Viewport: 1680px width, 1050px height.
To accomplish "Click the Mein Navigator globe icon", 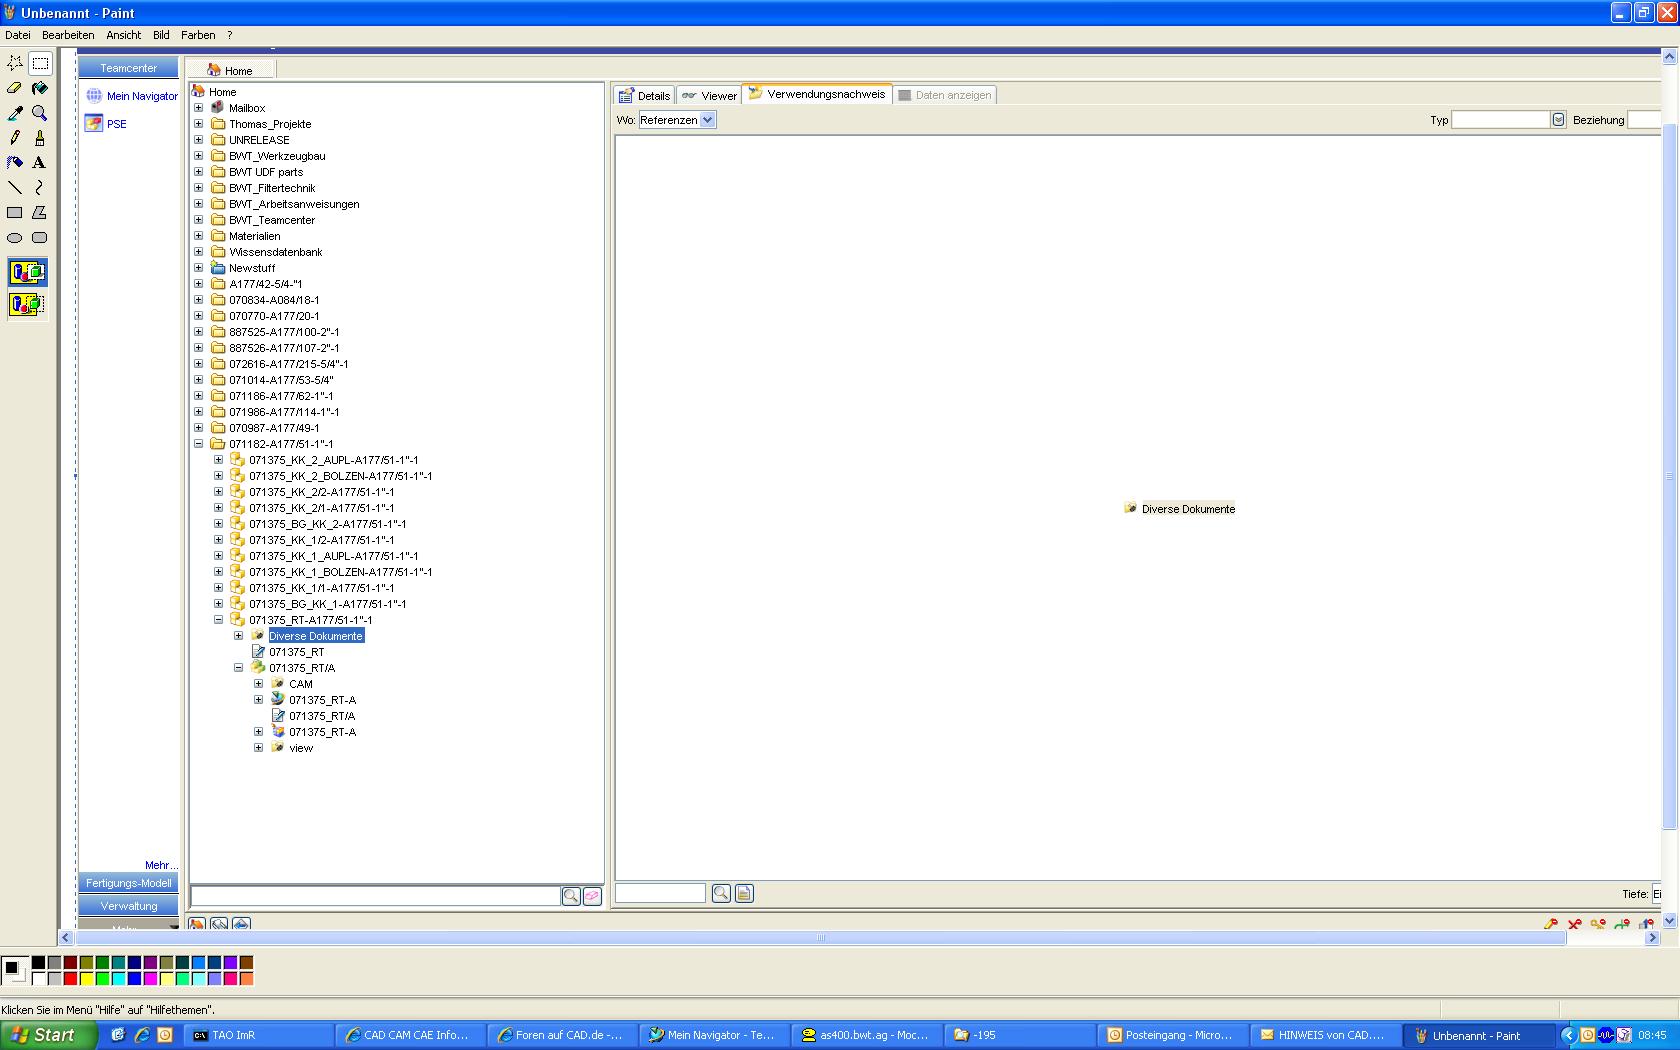I will coord(94,96).
